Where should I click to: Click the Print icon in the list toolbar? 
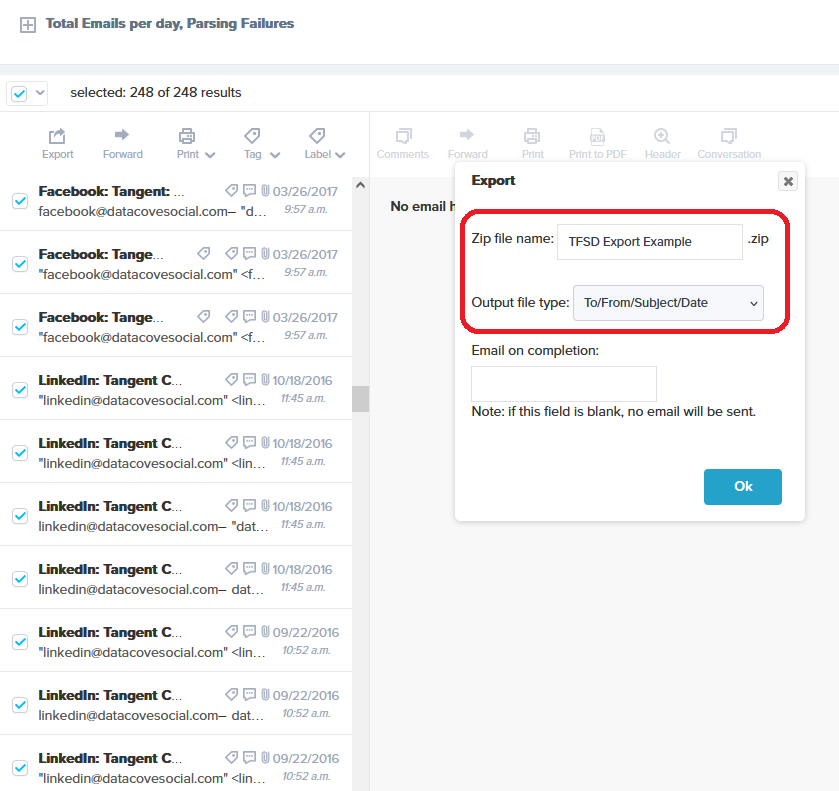click(x=187, y=136)
